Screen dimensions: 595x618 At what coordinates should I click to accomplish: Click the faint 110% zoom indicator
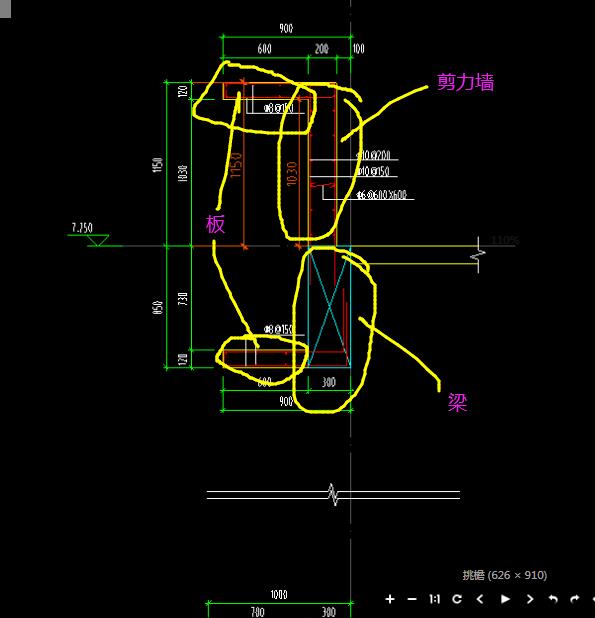coord(505,240)
